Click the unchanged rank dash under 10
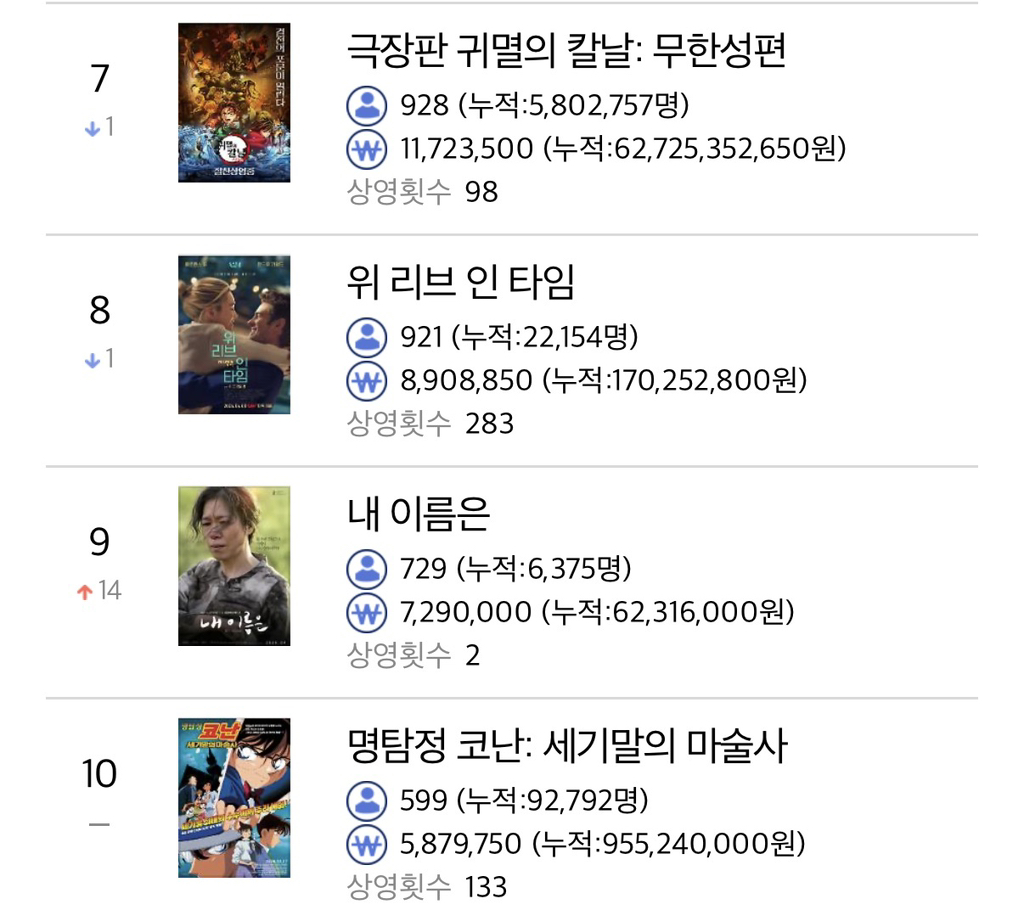Image resolution: width=1024 pixels, height=910 pixels. pyautogui.click(x=99, y=824)
